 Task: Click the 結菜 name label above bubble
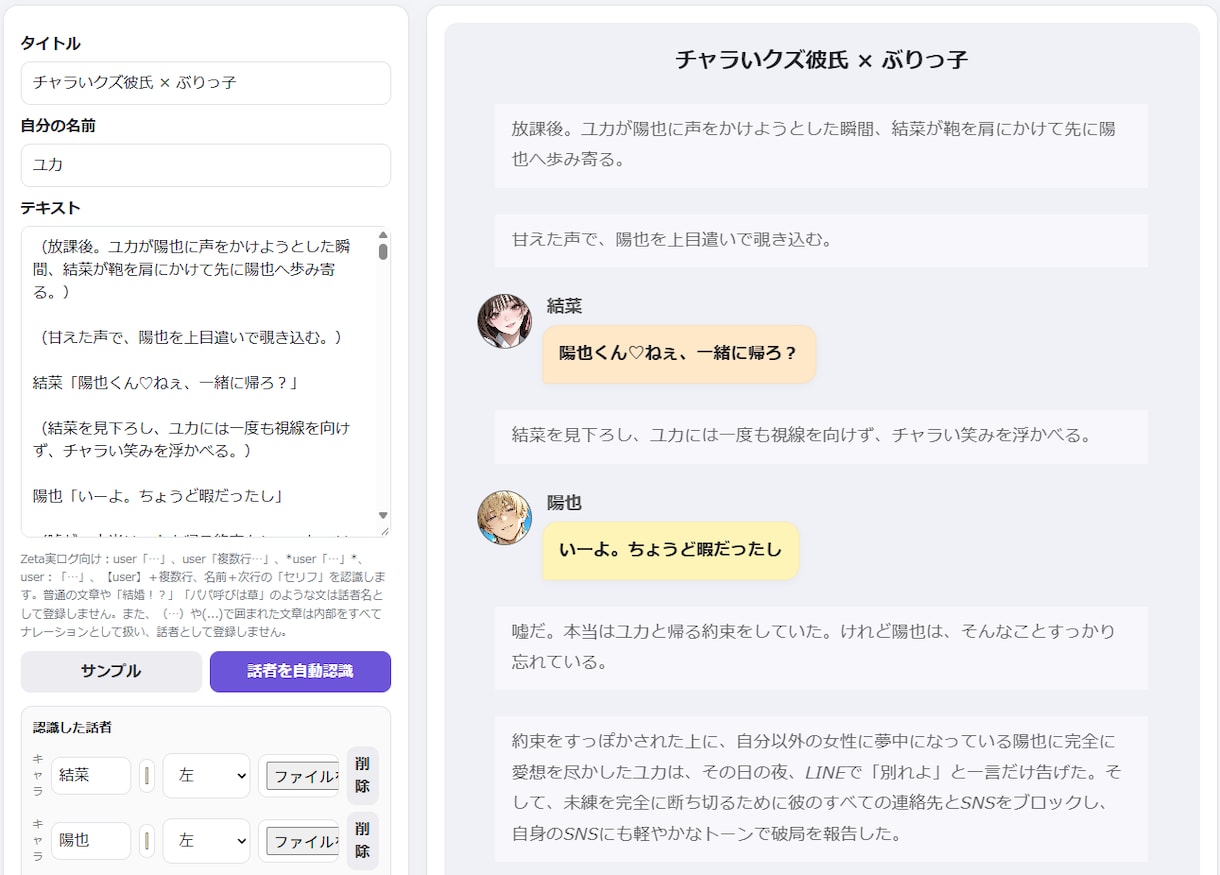point(564,307)
